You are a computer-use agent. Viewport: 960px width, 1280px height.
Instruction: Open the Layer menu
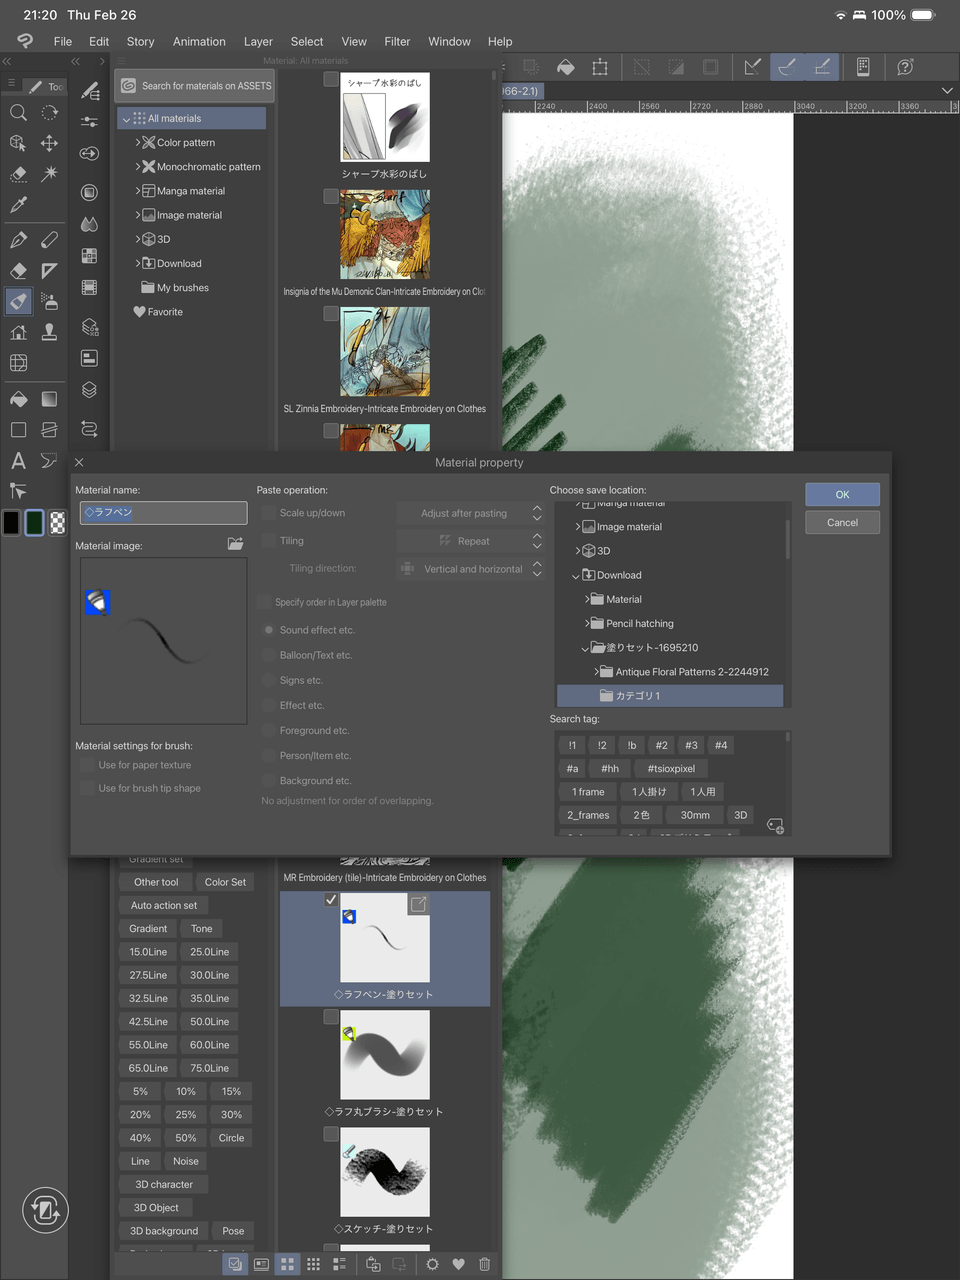click(258, 41)
